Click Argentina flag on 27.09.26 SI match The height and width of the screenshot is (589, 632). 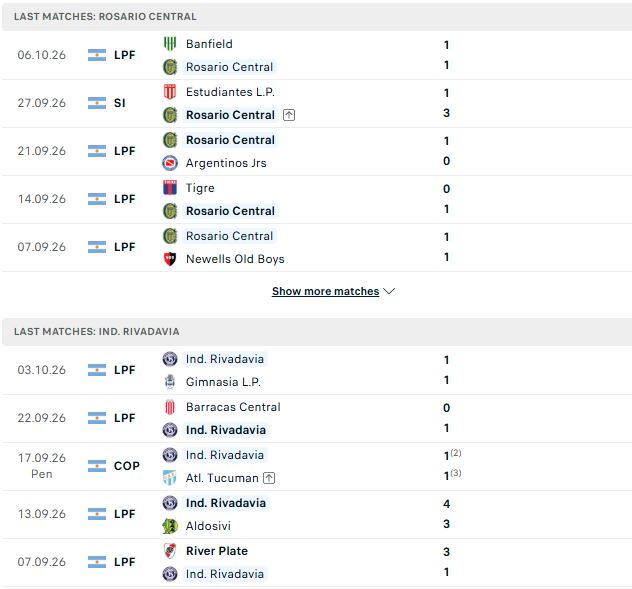[97, 103]
